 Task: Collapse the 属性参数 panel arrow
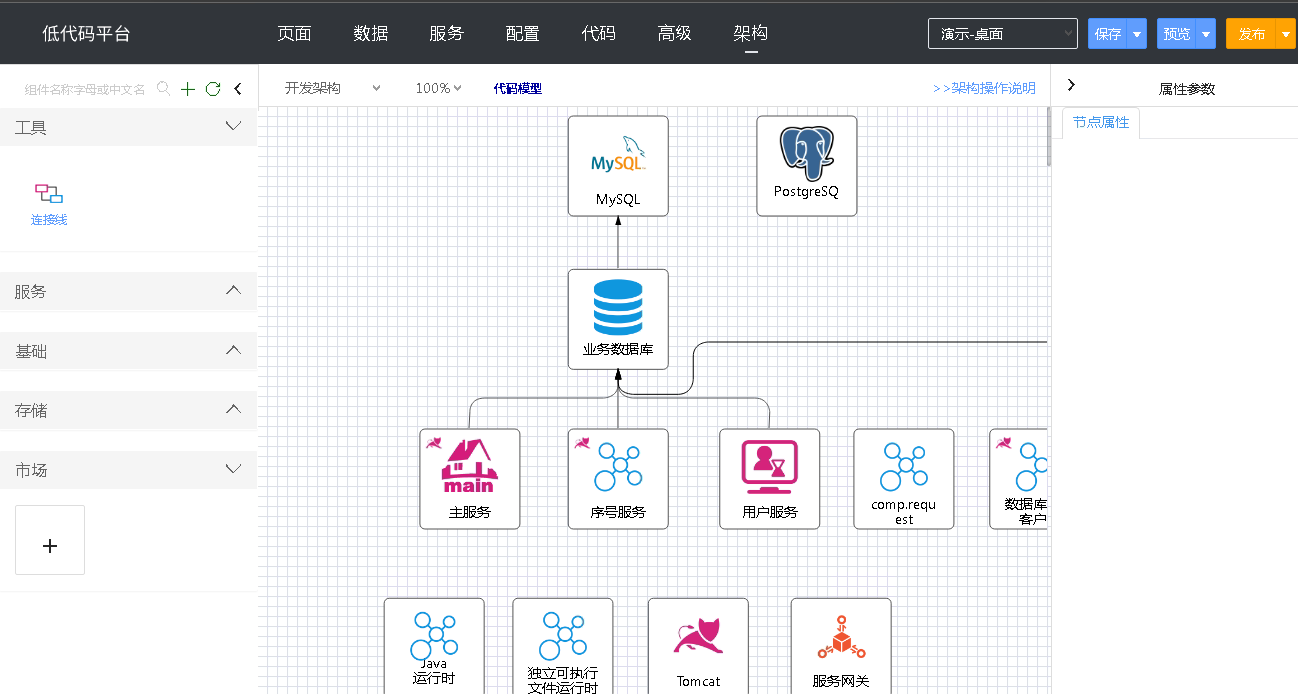[1071, 86]
